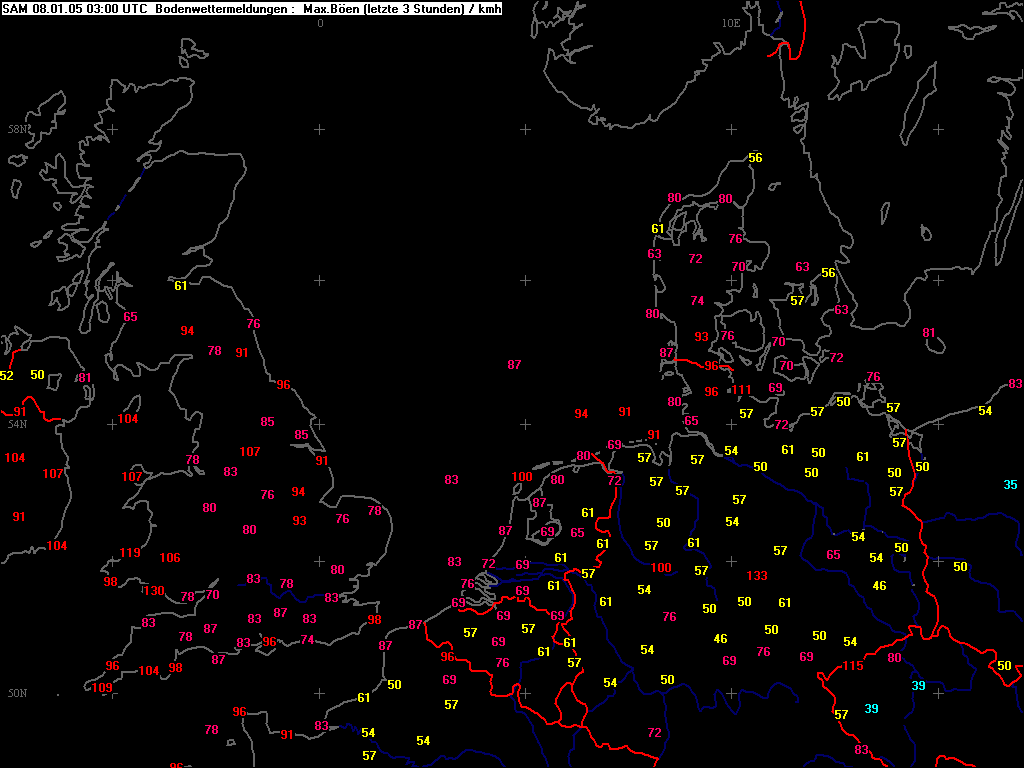Select the 115 reading near the Czech border
The height and width of the screenshot is (768, 1024).
pyautogui.click(x=853, y=665)
